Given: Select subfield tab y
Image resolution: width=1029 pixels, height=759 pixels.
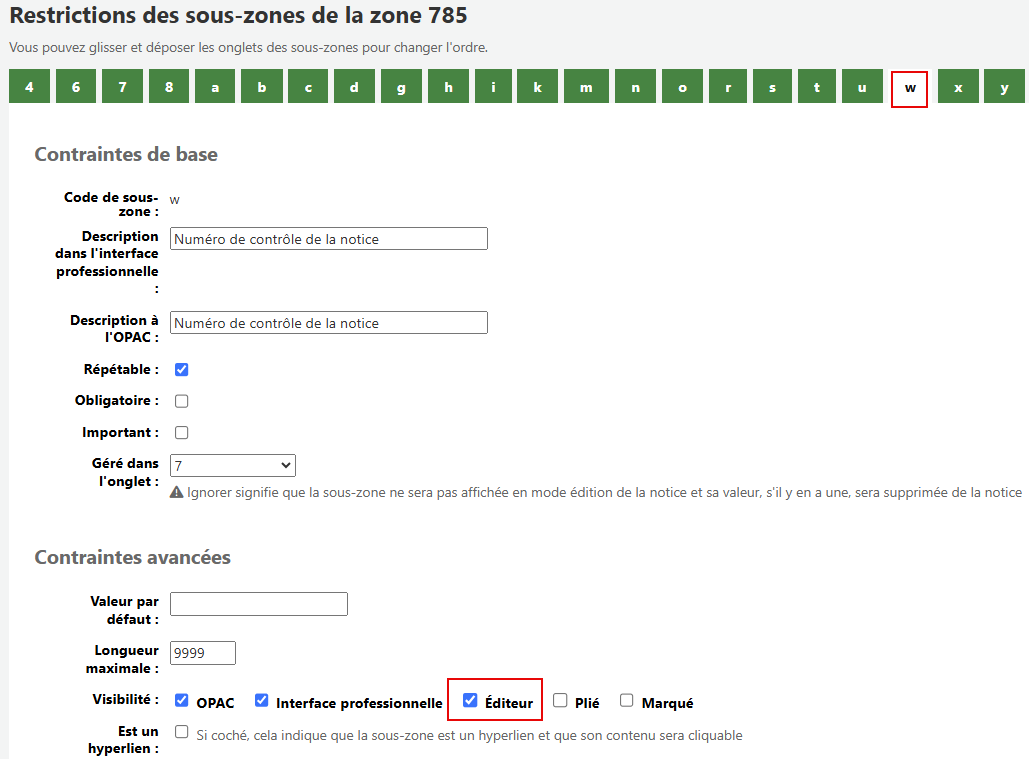Looking at the screenshot, I should point(1004,87).
